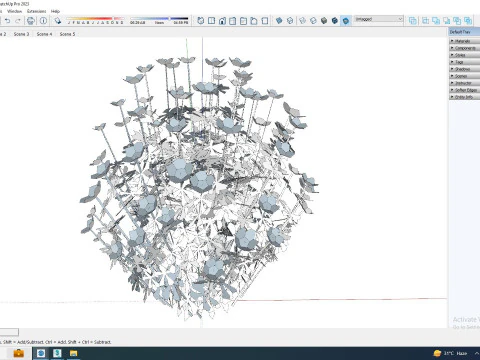The image size is (480, 360).
Task: Open Model Info icon
Action: (43, 21)
